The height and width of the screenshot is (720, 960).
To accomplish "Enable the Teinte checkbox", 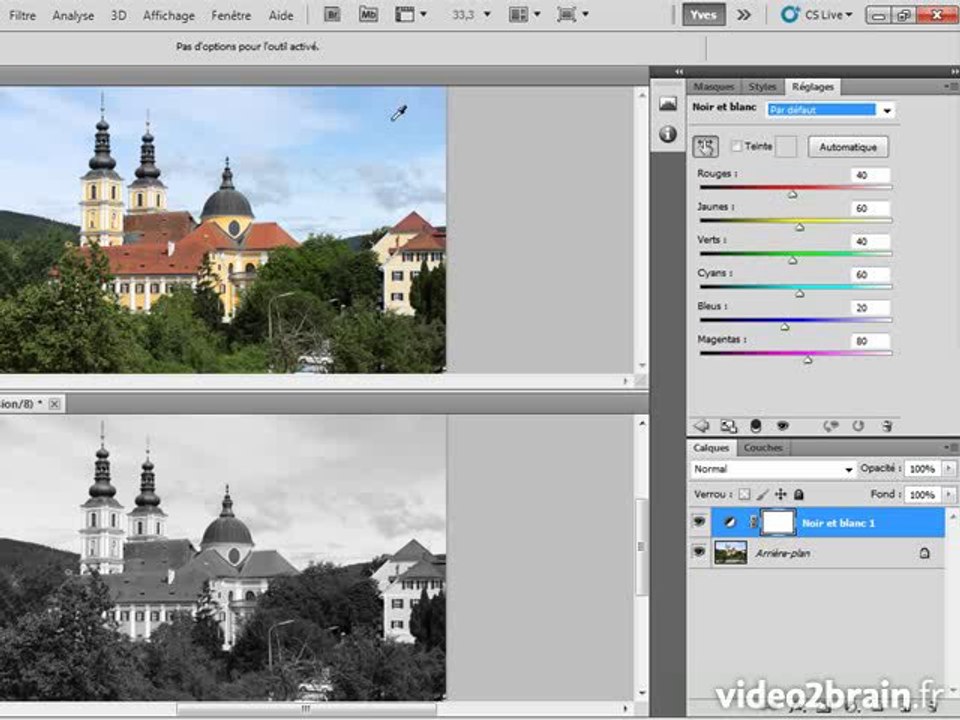I will tap(737, 146).
